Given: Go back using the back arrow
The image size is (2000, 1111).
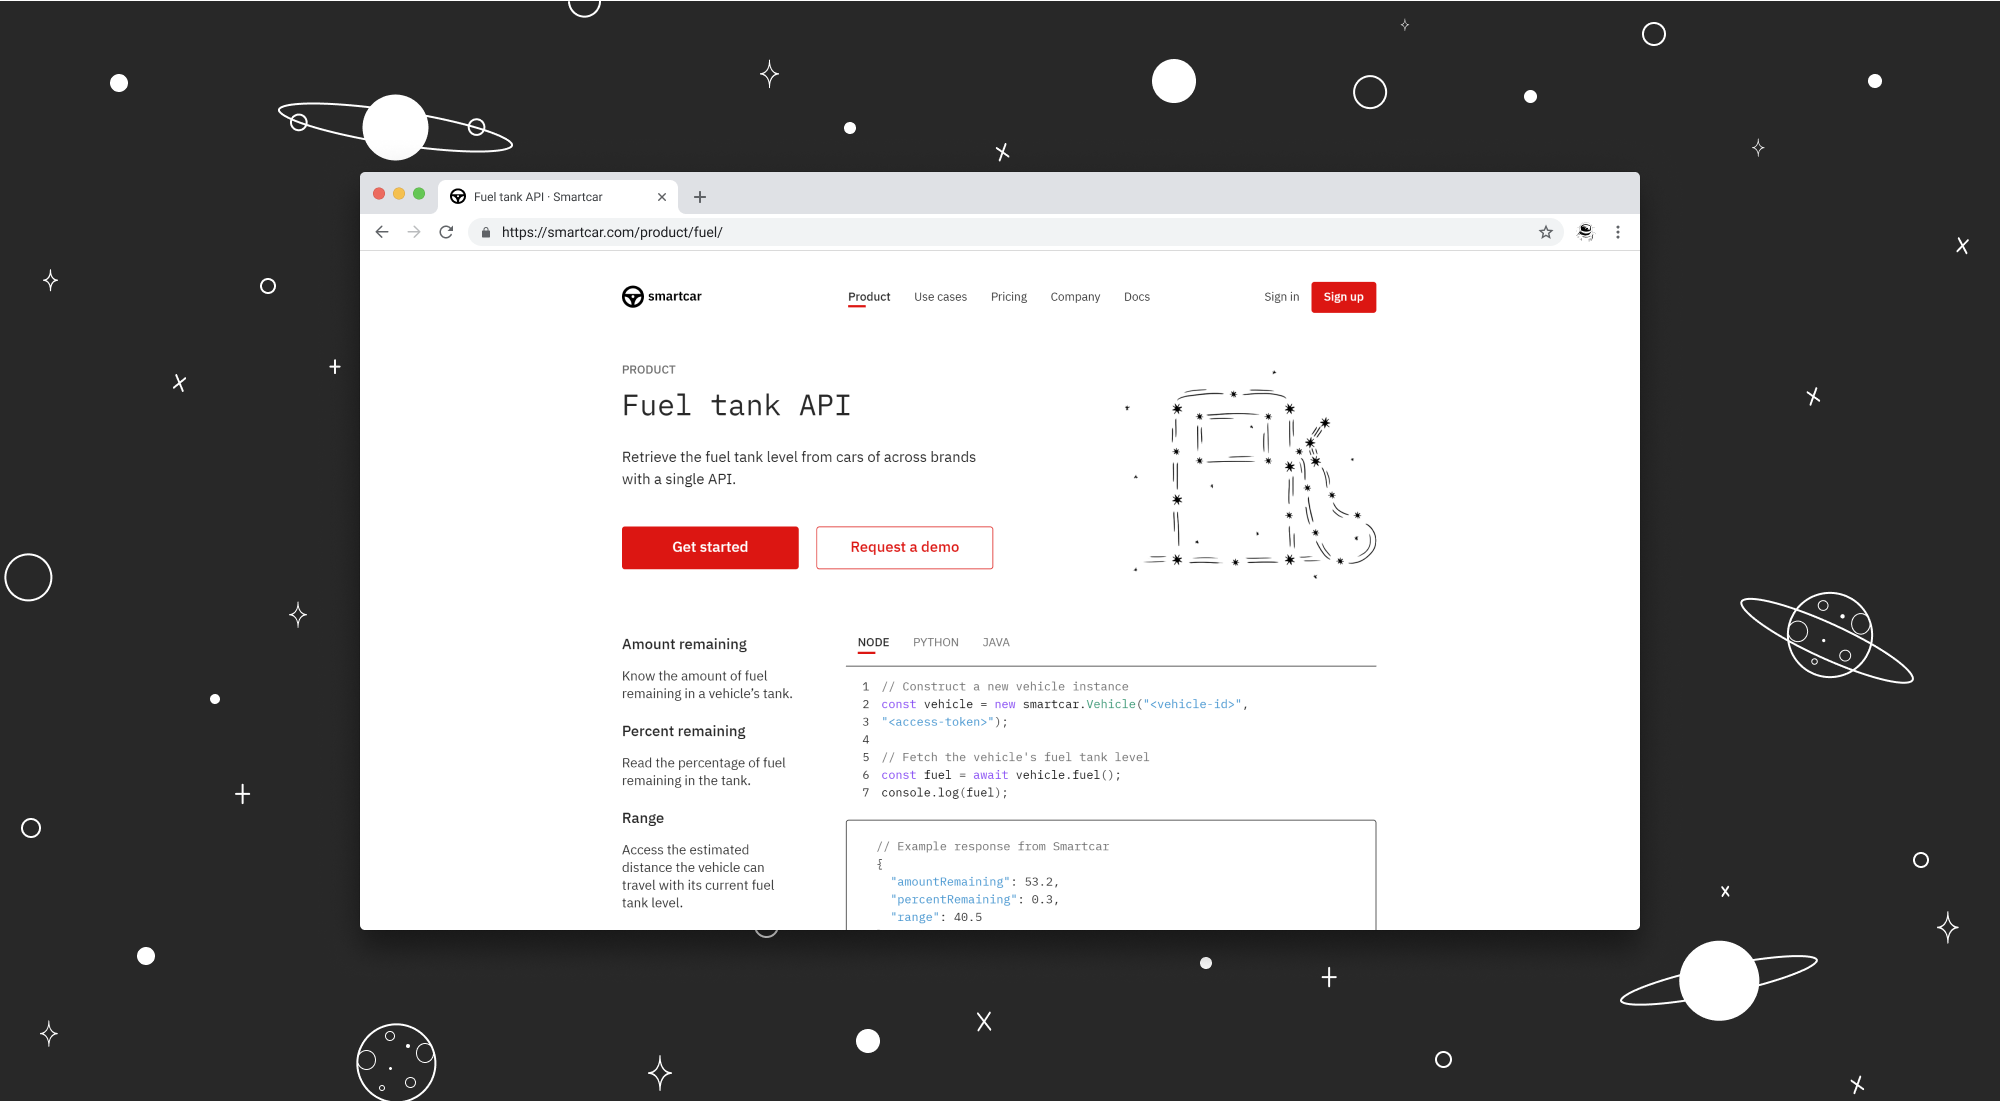Looking at the screenshot, I should (382, 231).
